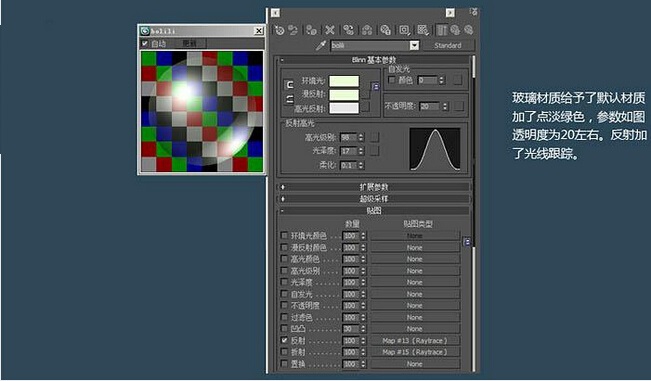
Task: Click map slot square beside 不透明度 value
Action: pos(458,106)
